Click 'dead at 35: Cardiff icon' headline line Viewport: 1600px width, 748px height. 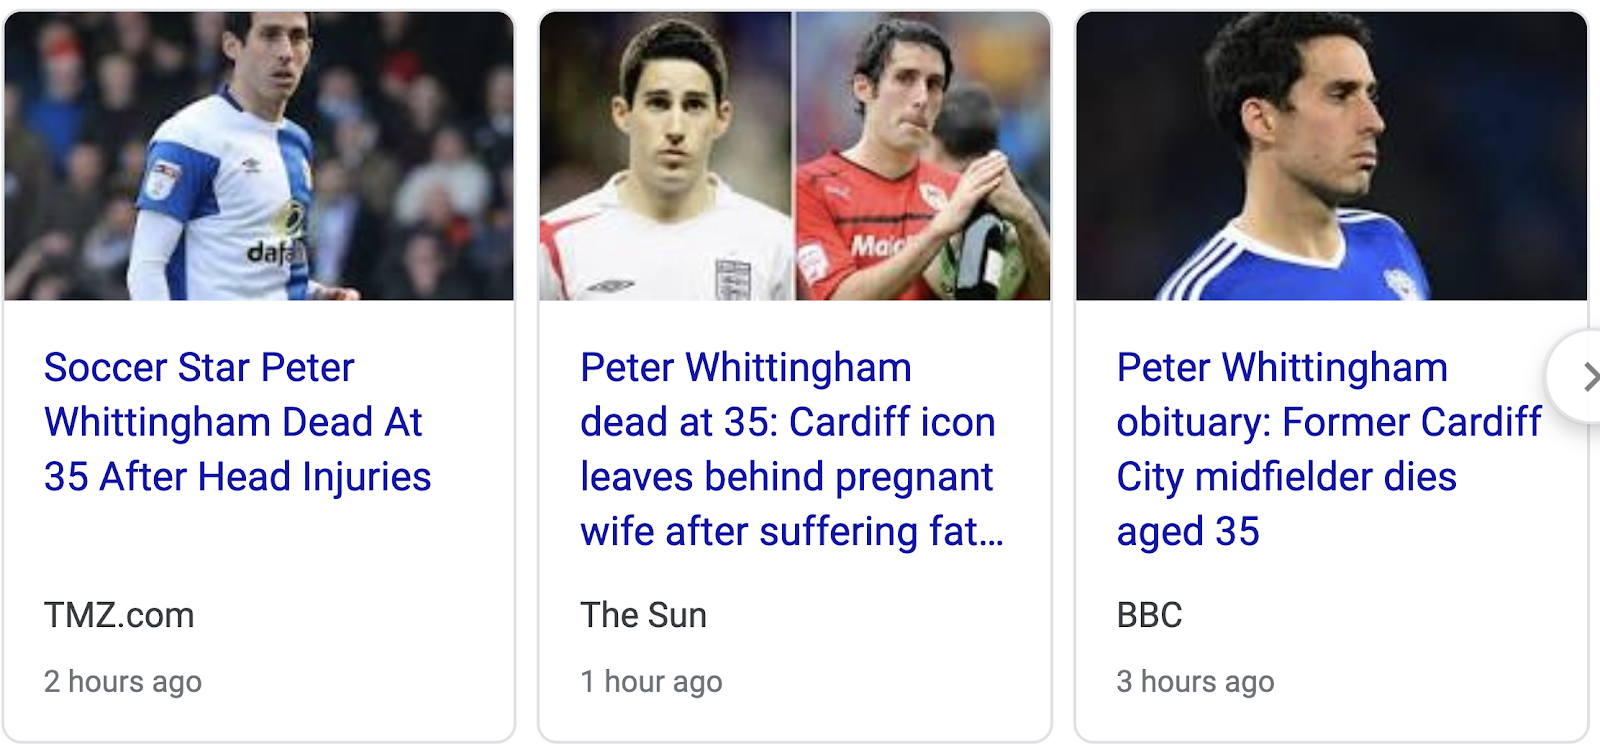click(x=788, y=422)
